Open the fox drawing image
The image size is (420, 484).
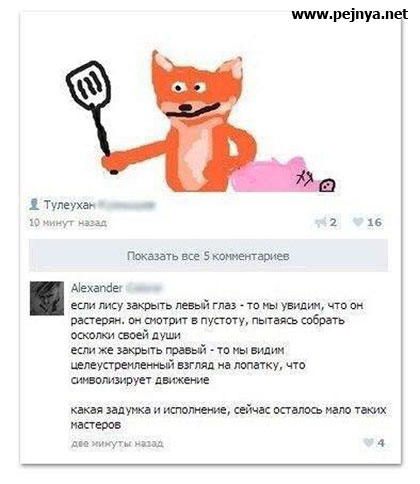pyautogui.click(x=201, y=122)
